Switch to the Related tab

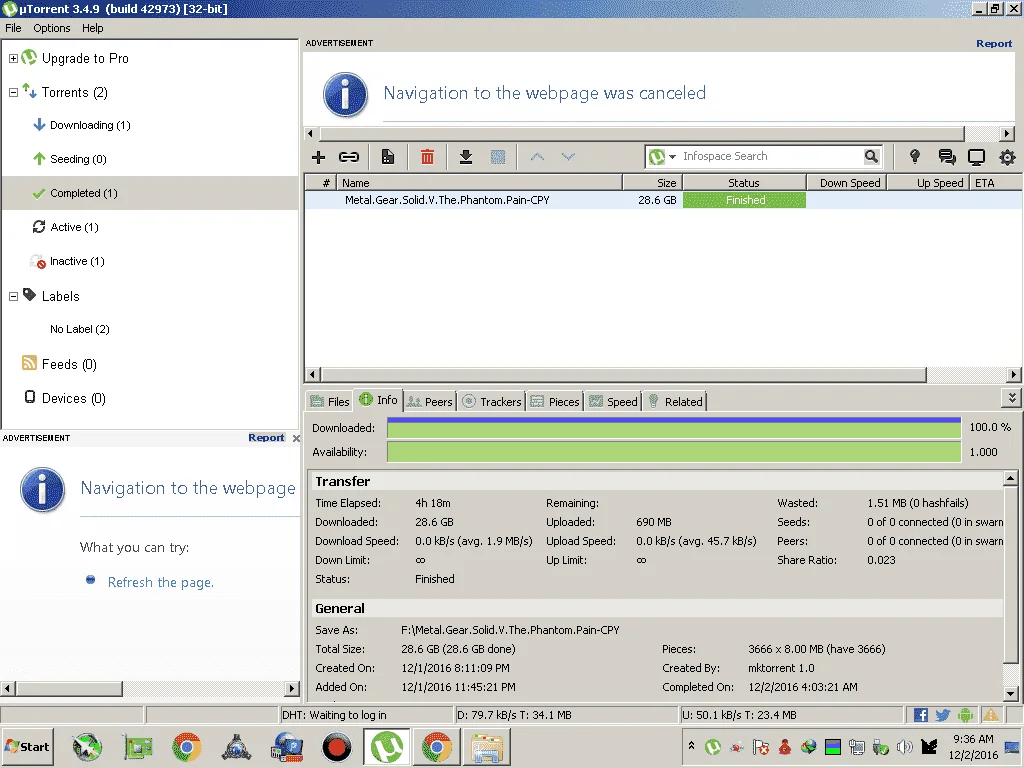coord(676,402)
